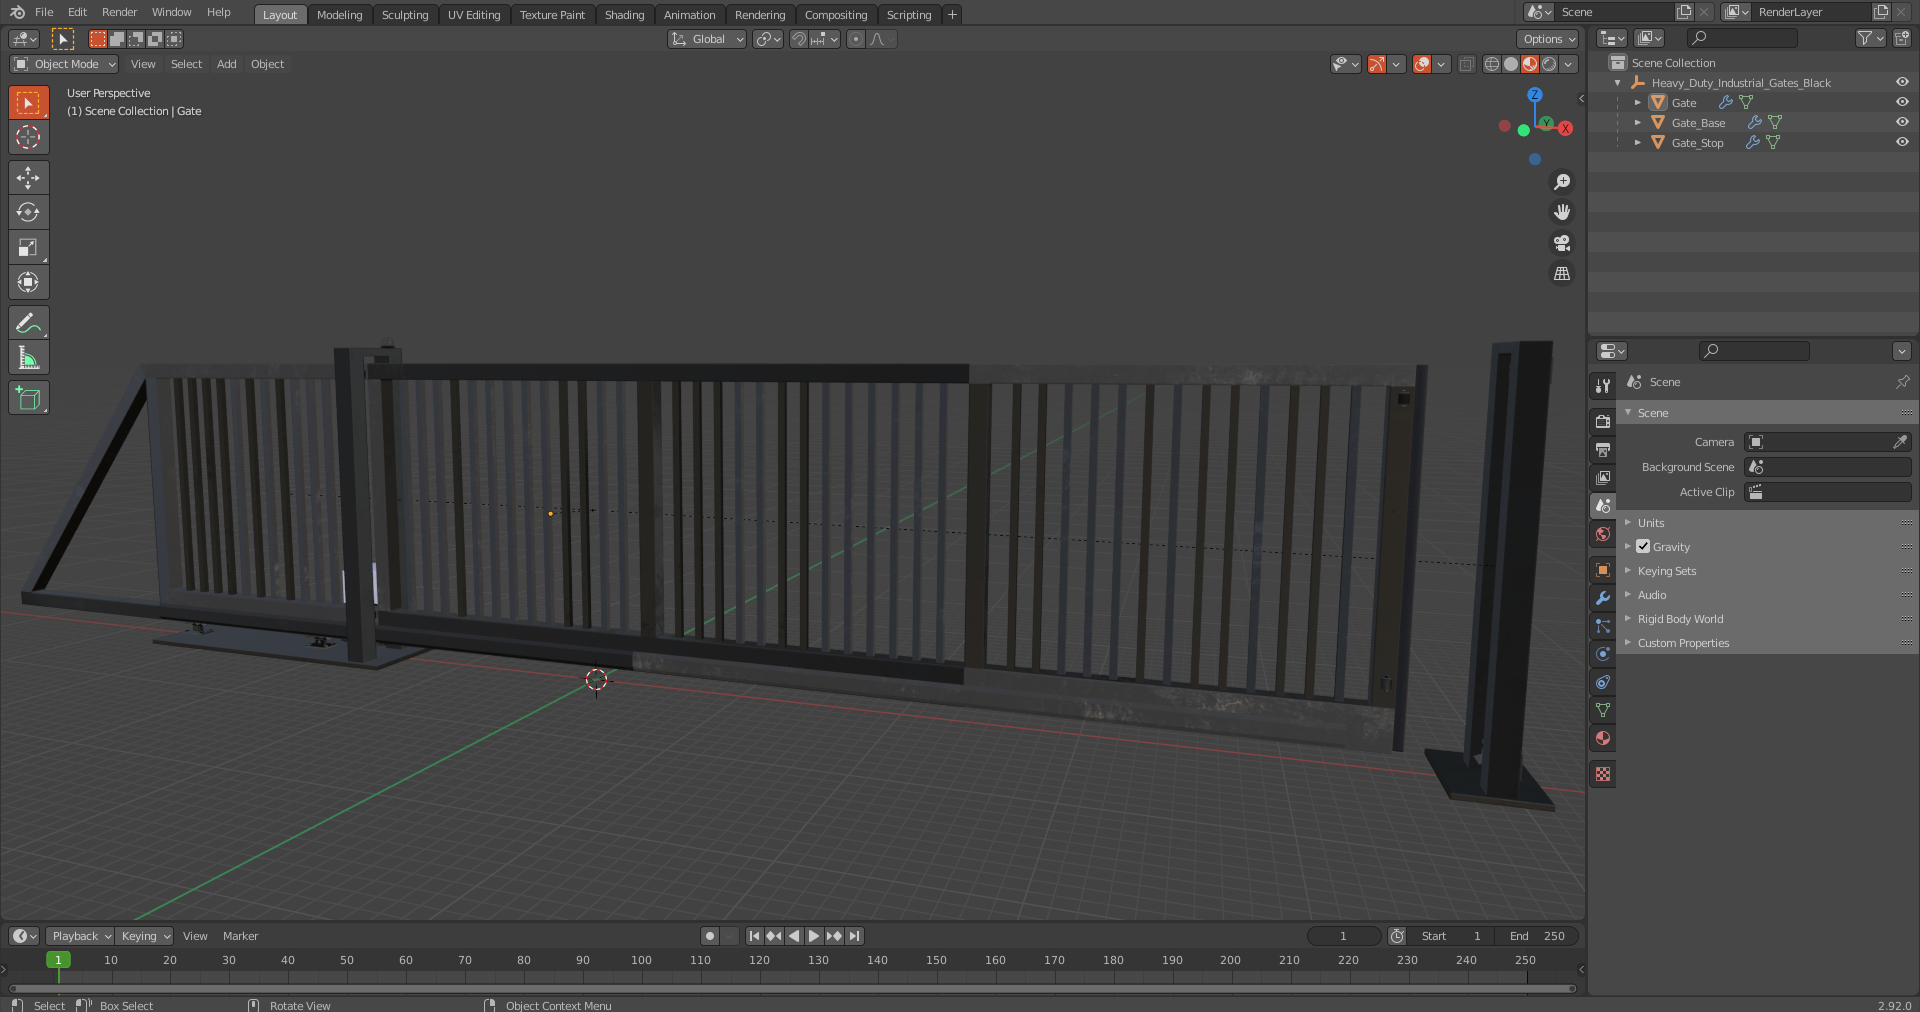Choose the Select Box tool
Image resolution: width=1920 pixels, height=1012 pixels.
coord(28,102)
